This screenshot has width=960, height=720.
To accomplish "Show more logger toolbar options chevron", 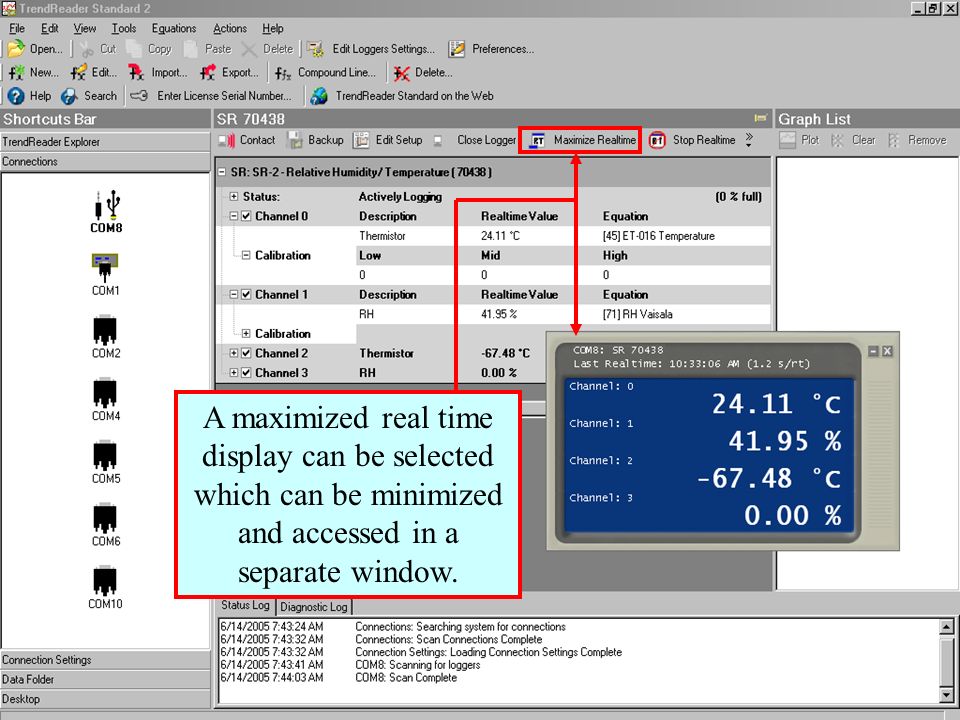I will tap(749, 140).
